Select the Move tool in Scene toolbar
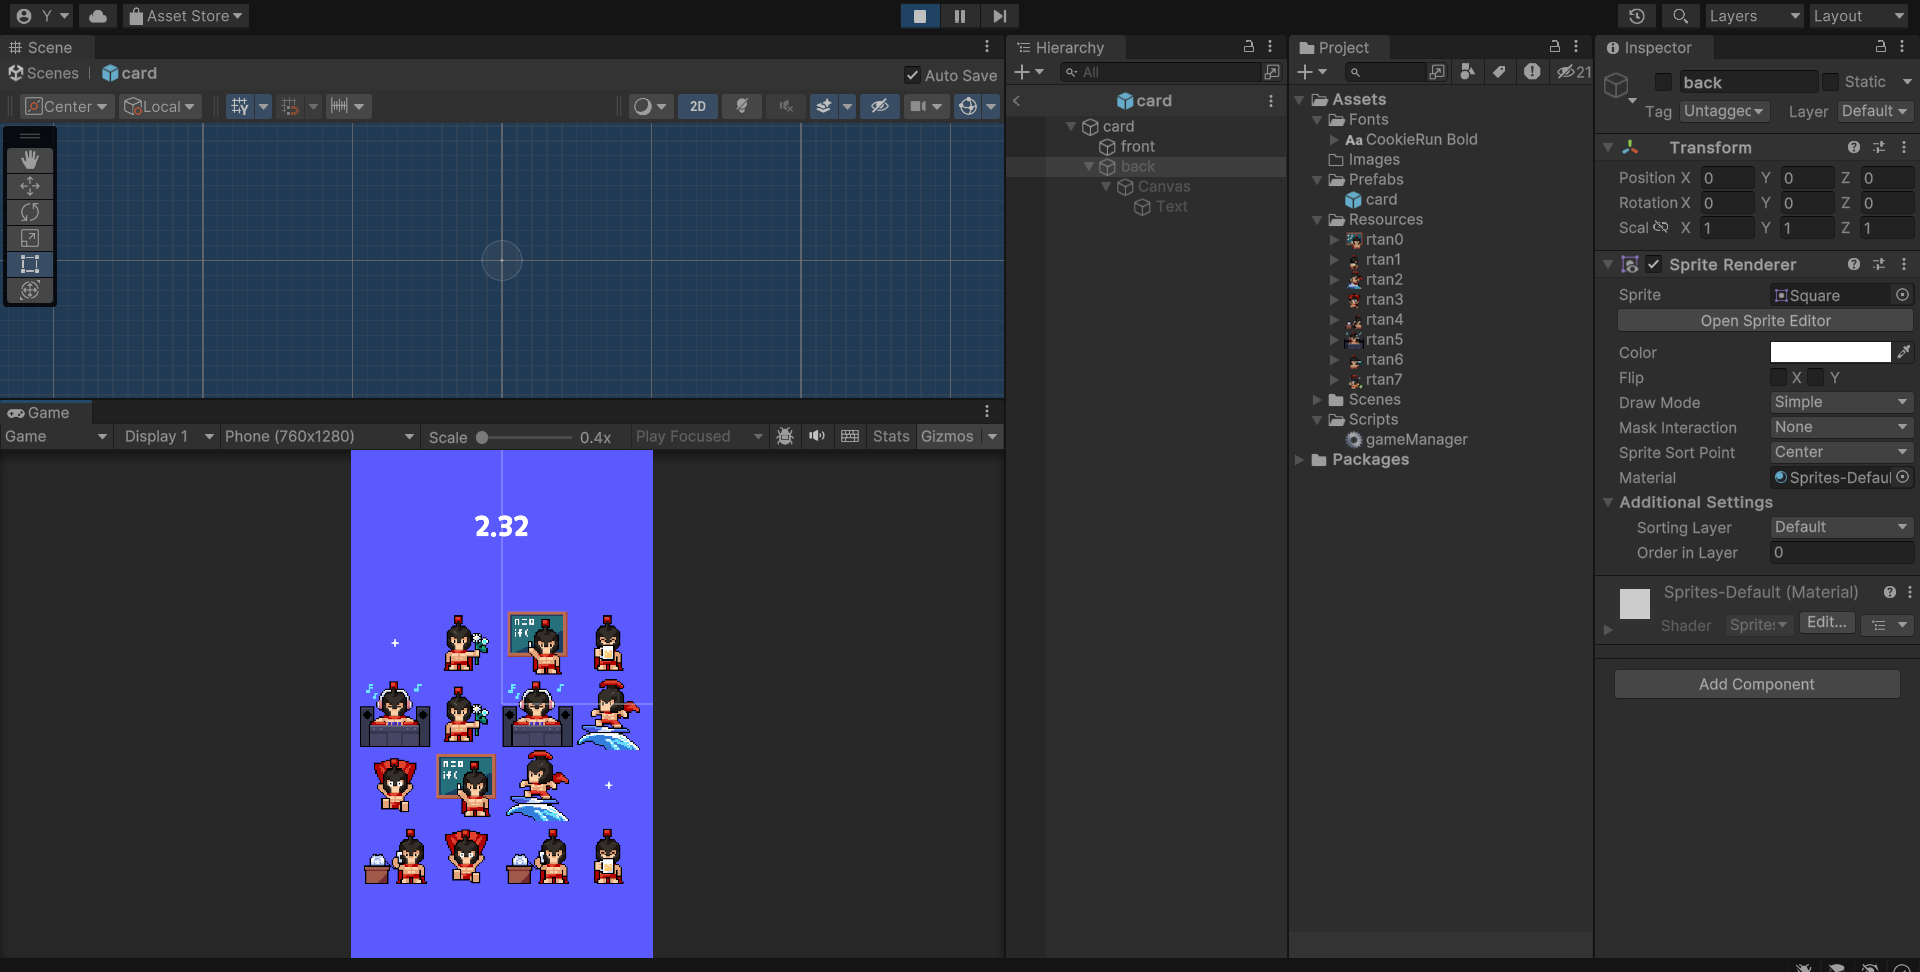The height and width of the screenshot is (972, 1920). pos(30,186)
